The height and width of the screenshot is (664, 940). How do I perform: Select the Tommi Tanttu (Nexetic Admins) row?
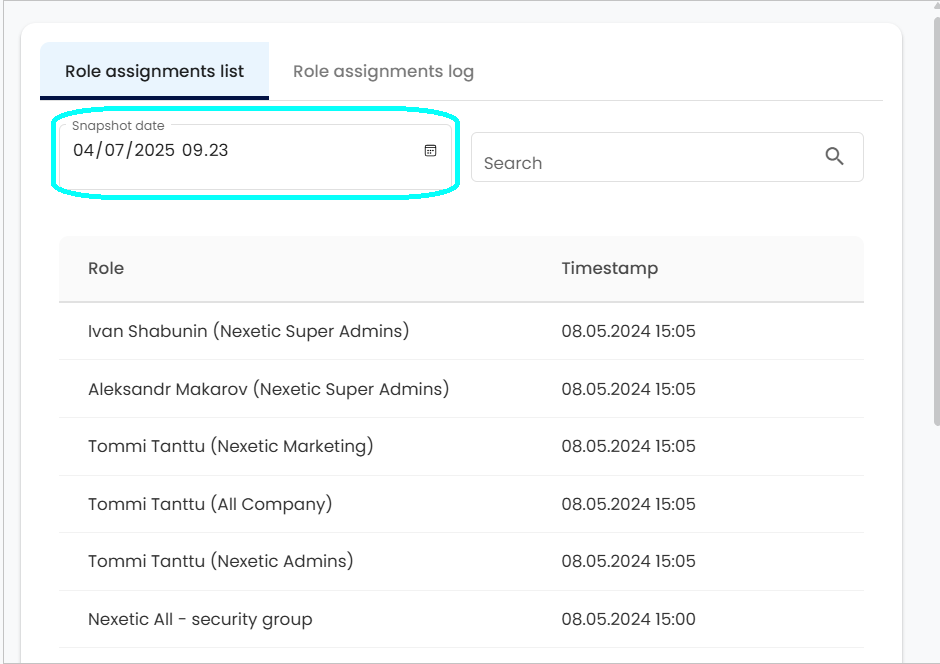pos(462,562)
